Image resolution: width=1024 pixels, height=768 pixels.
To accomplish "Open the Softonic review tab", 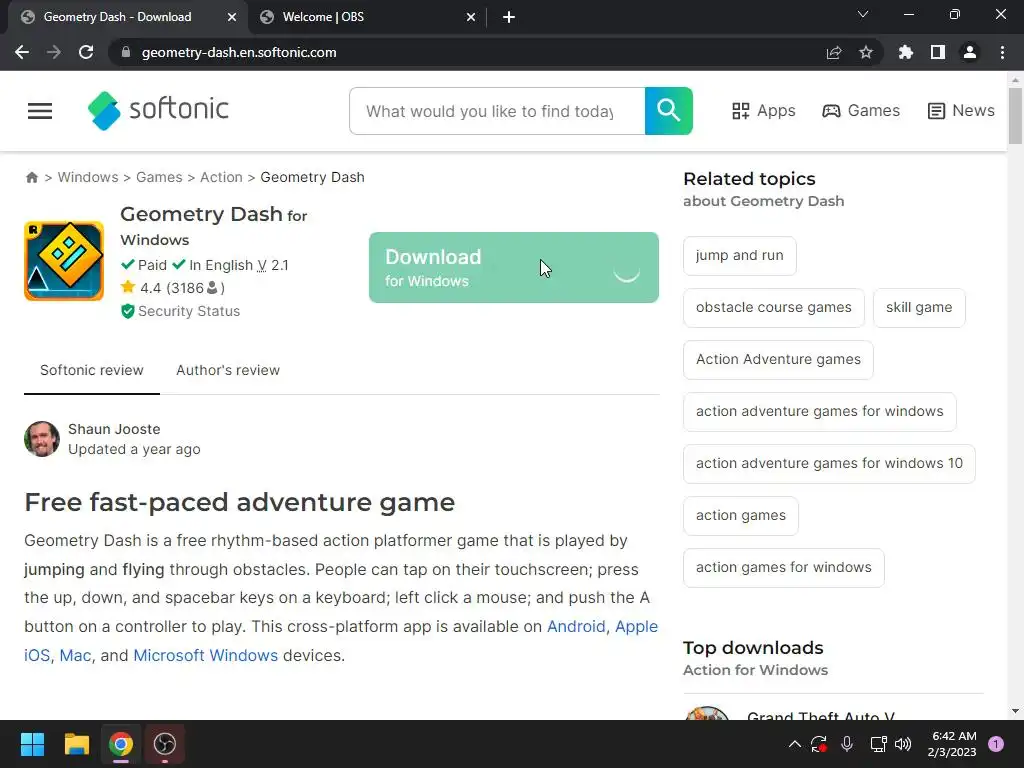I will [x=91, y=370].
